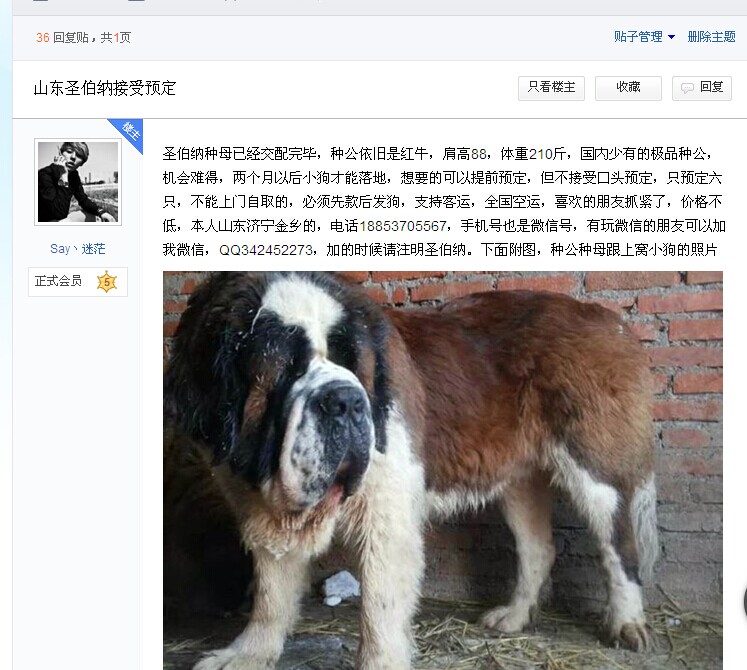This screenshot has width=747, height=670.
Task: Click the 贴子管理 text label
Action: 638,37
